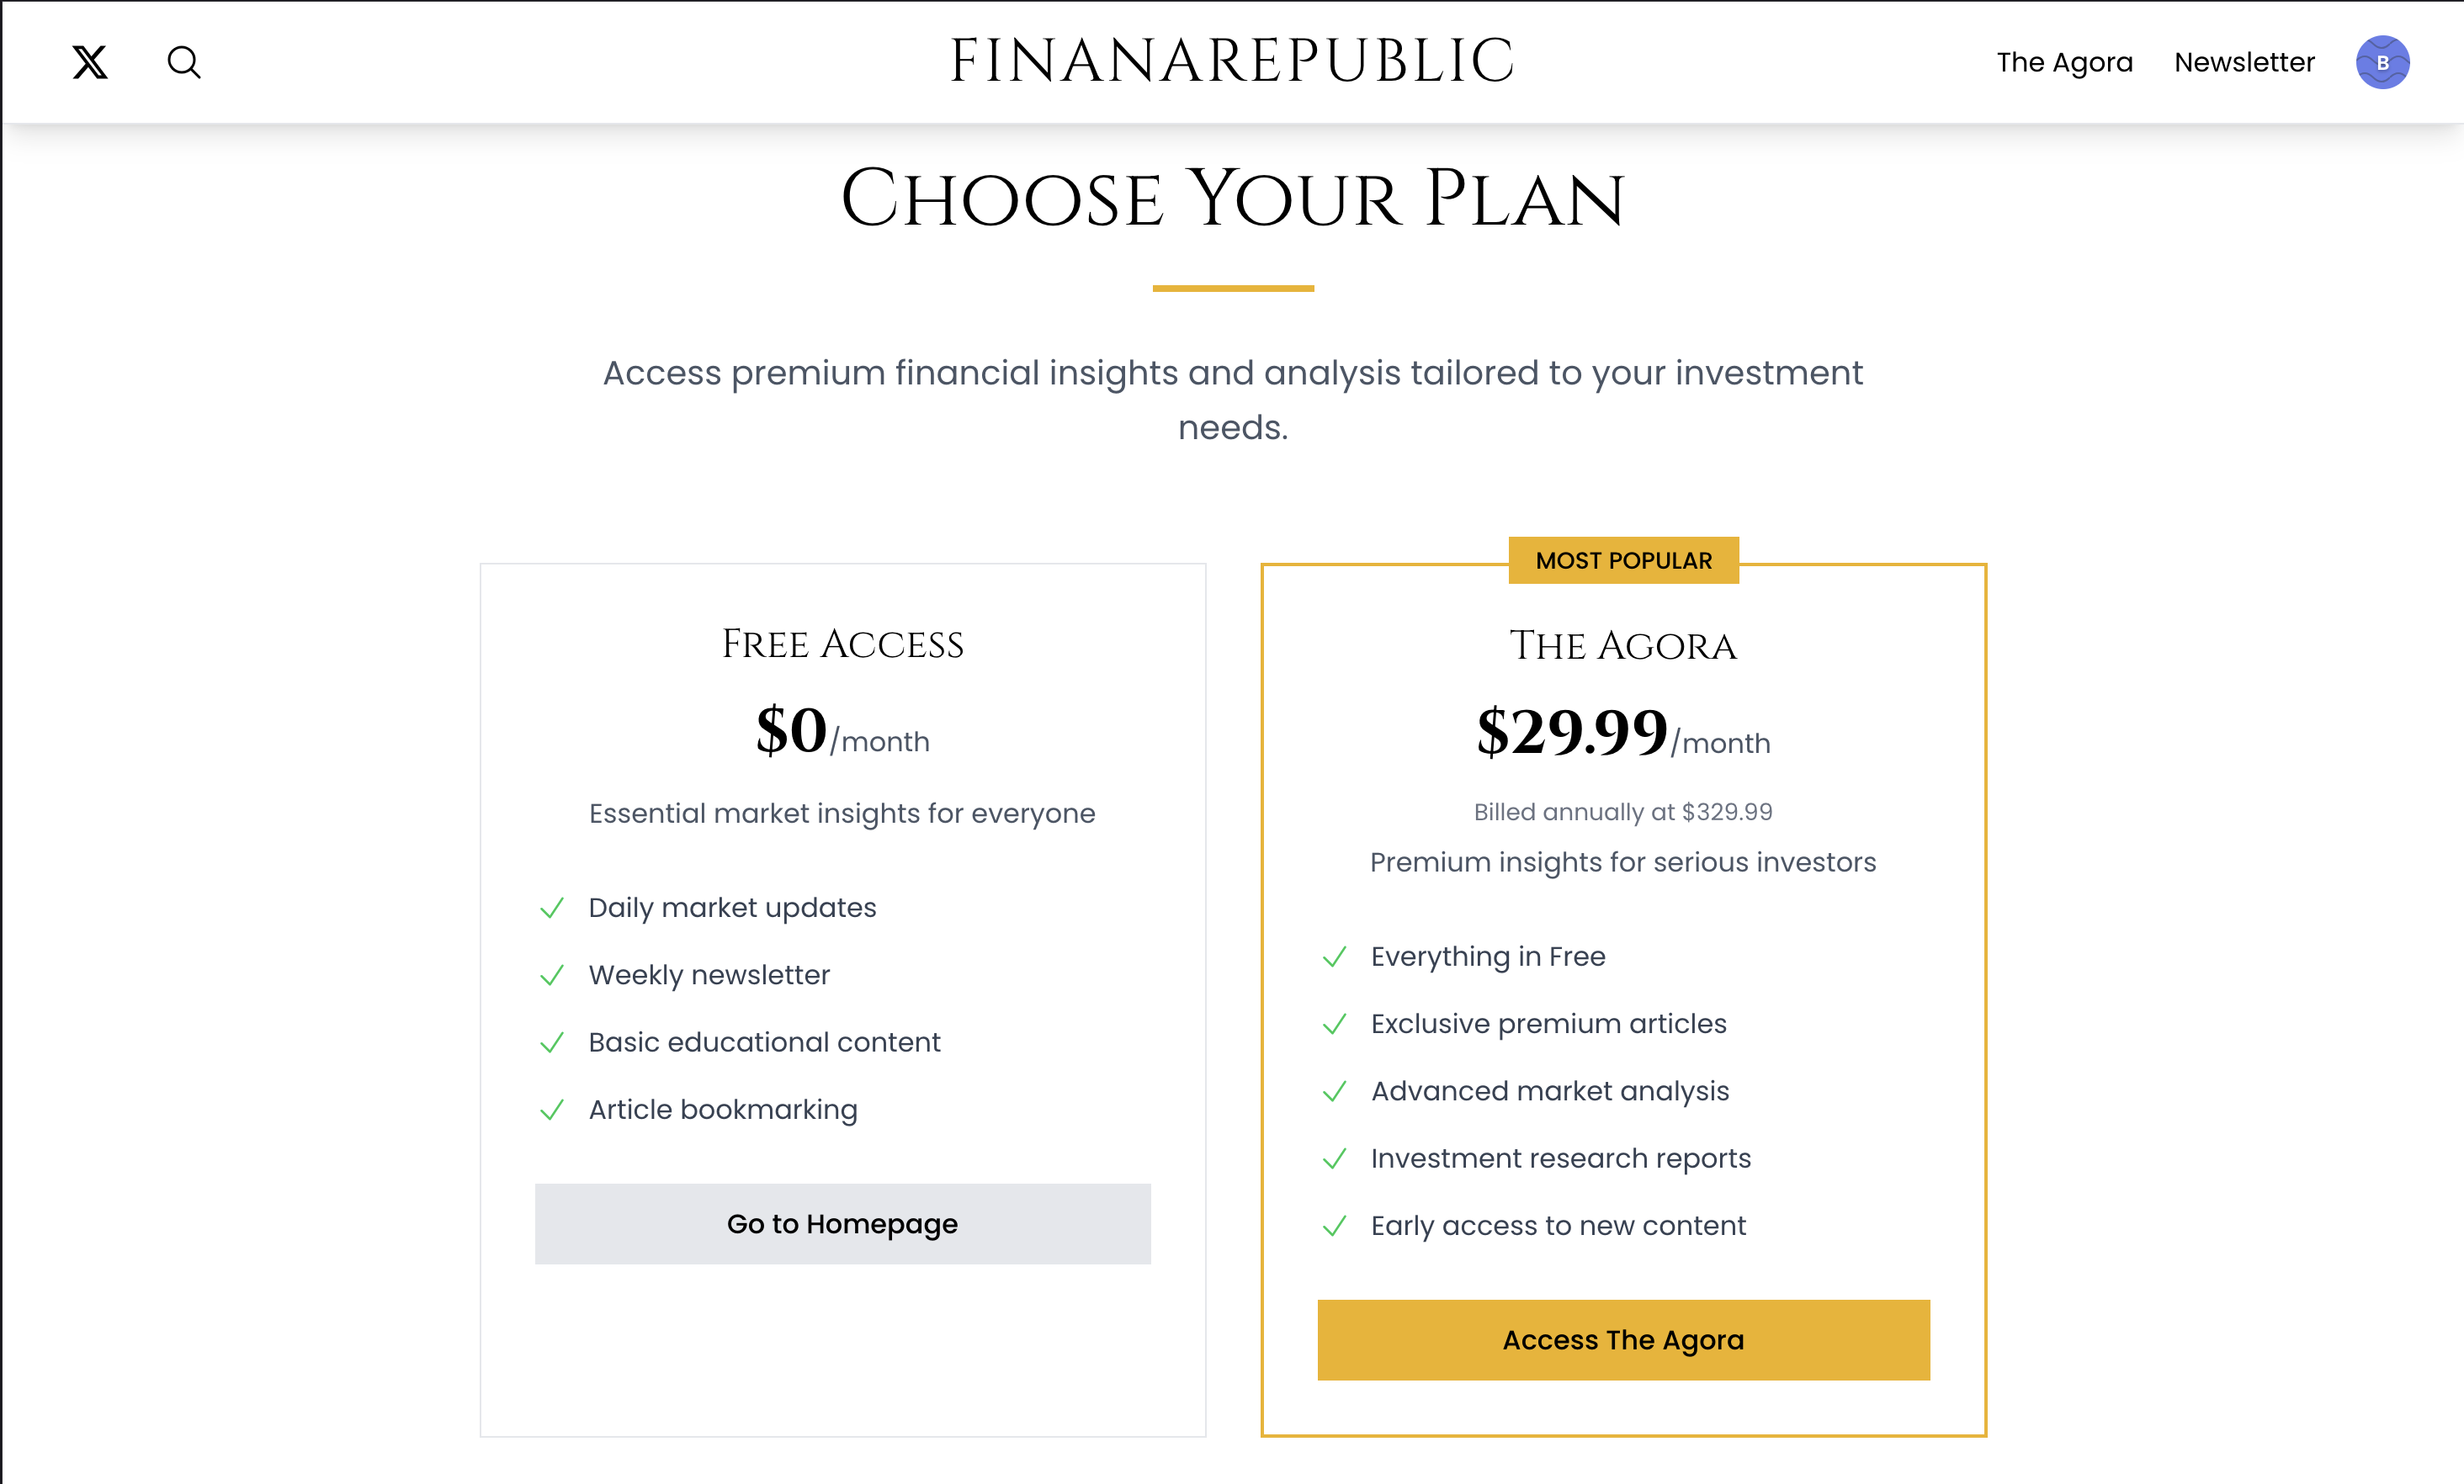Click the checkmark beside Weekly newsletter

coord(552,975)
